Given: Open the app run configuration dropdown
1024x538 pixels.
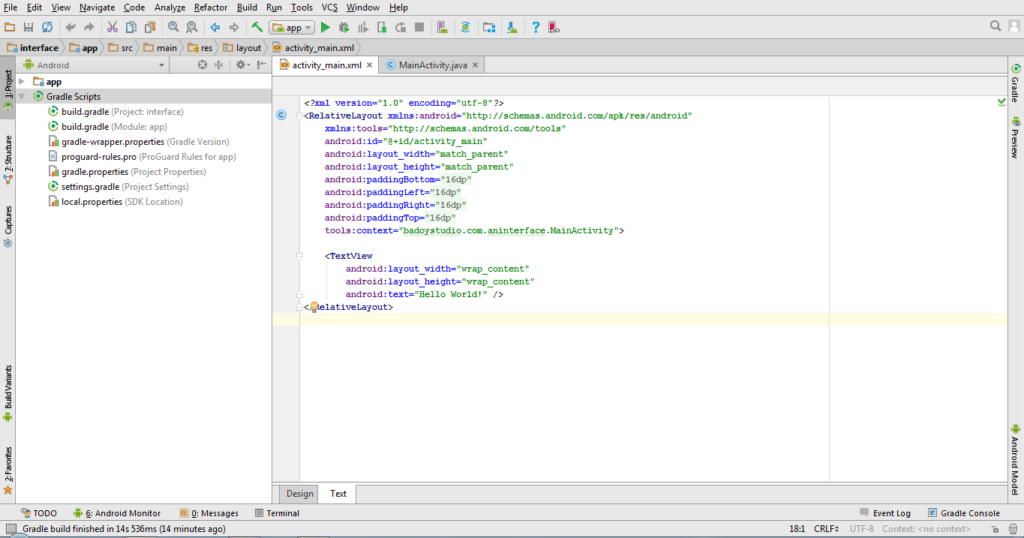Looking at the screenshot, I should pyautogui.click(x=293, y=27).
